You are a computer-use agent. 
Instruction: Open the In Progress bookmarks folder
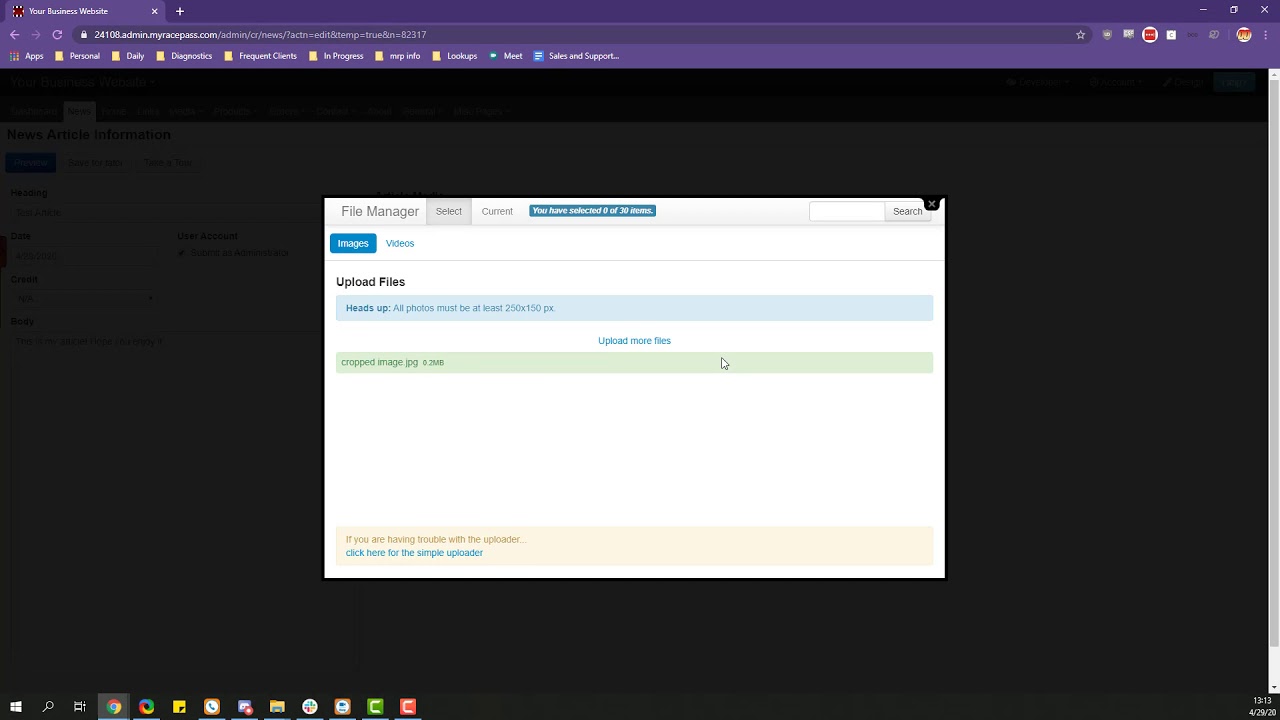[x=336, y=56]
